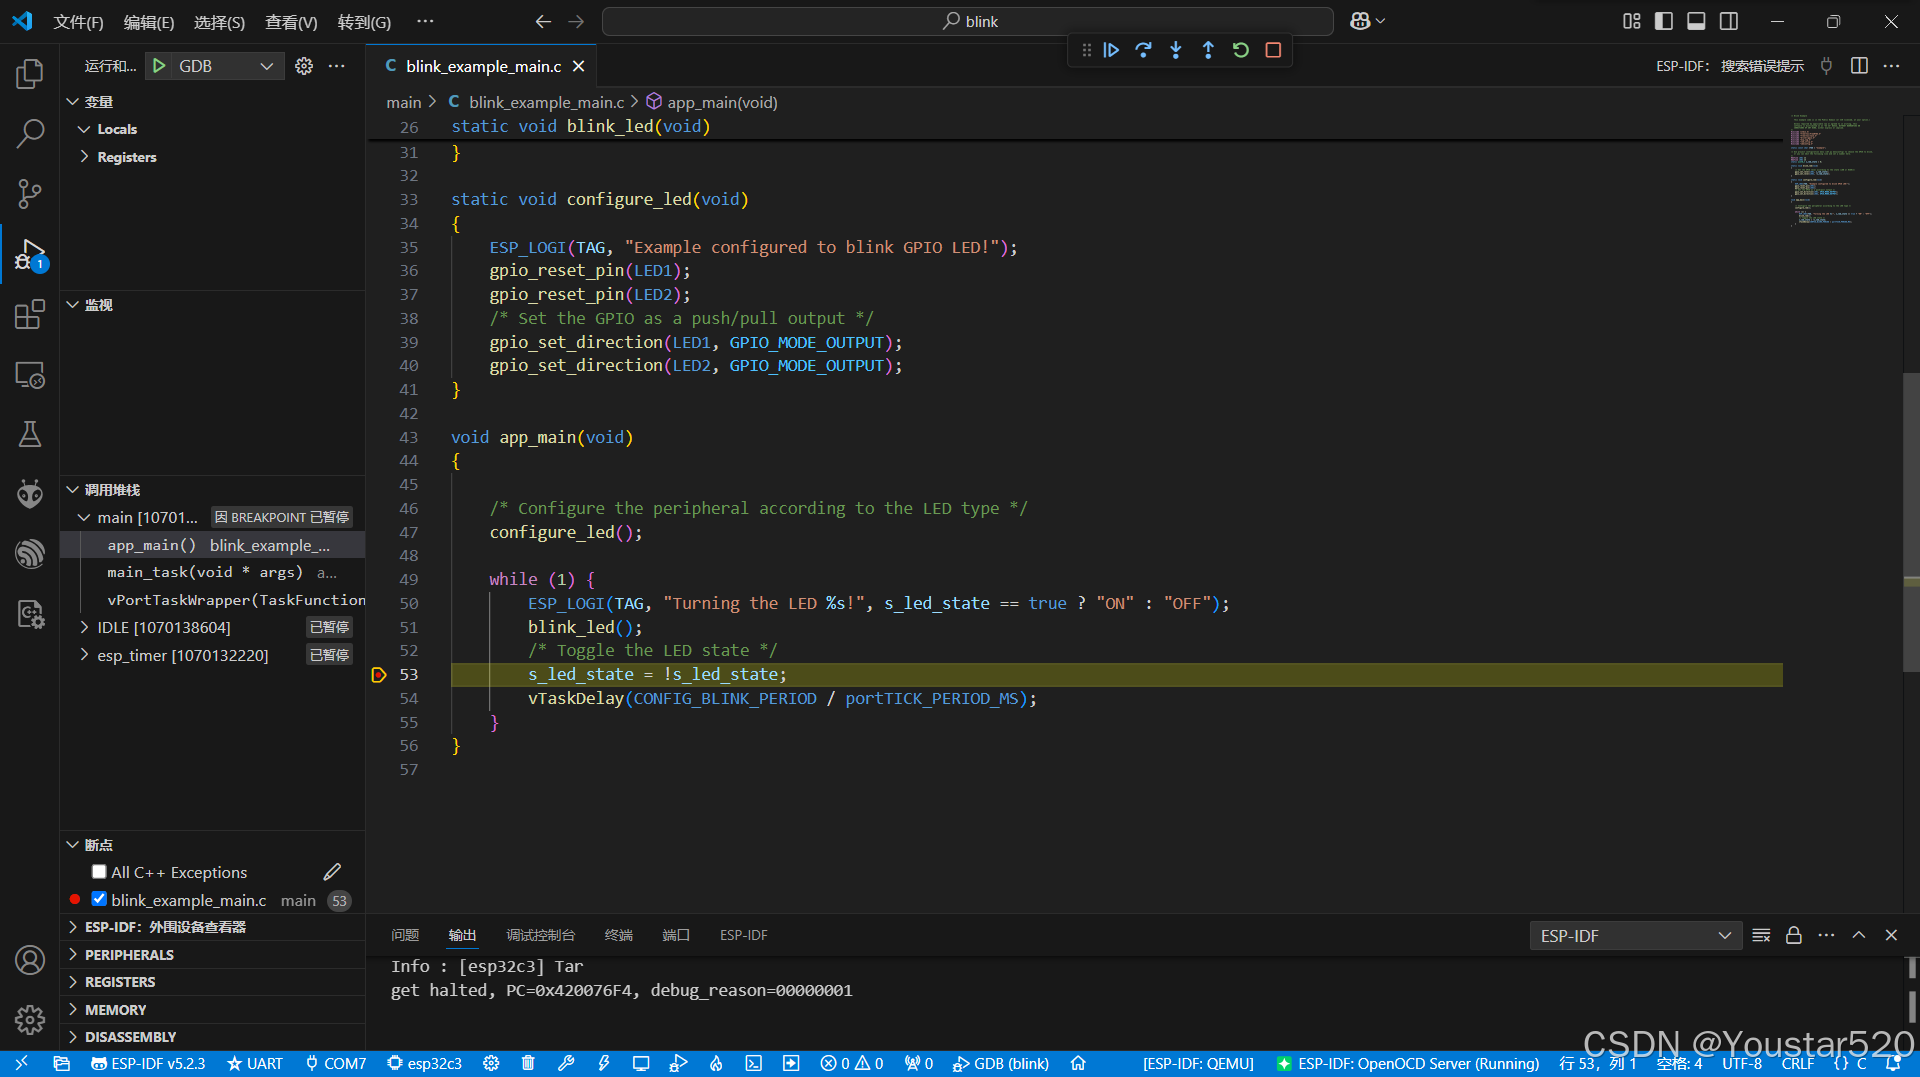Image resolution: width=1920 pixels, height=1077 pixels.
Task: Open Manage gear in activity bar
Action: [x=30, y=1020]
